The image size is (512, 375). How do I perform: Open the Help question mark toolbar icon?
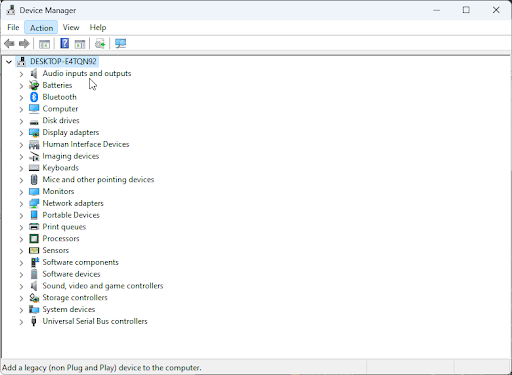(x=64, y=43)
